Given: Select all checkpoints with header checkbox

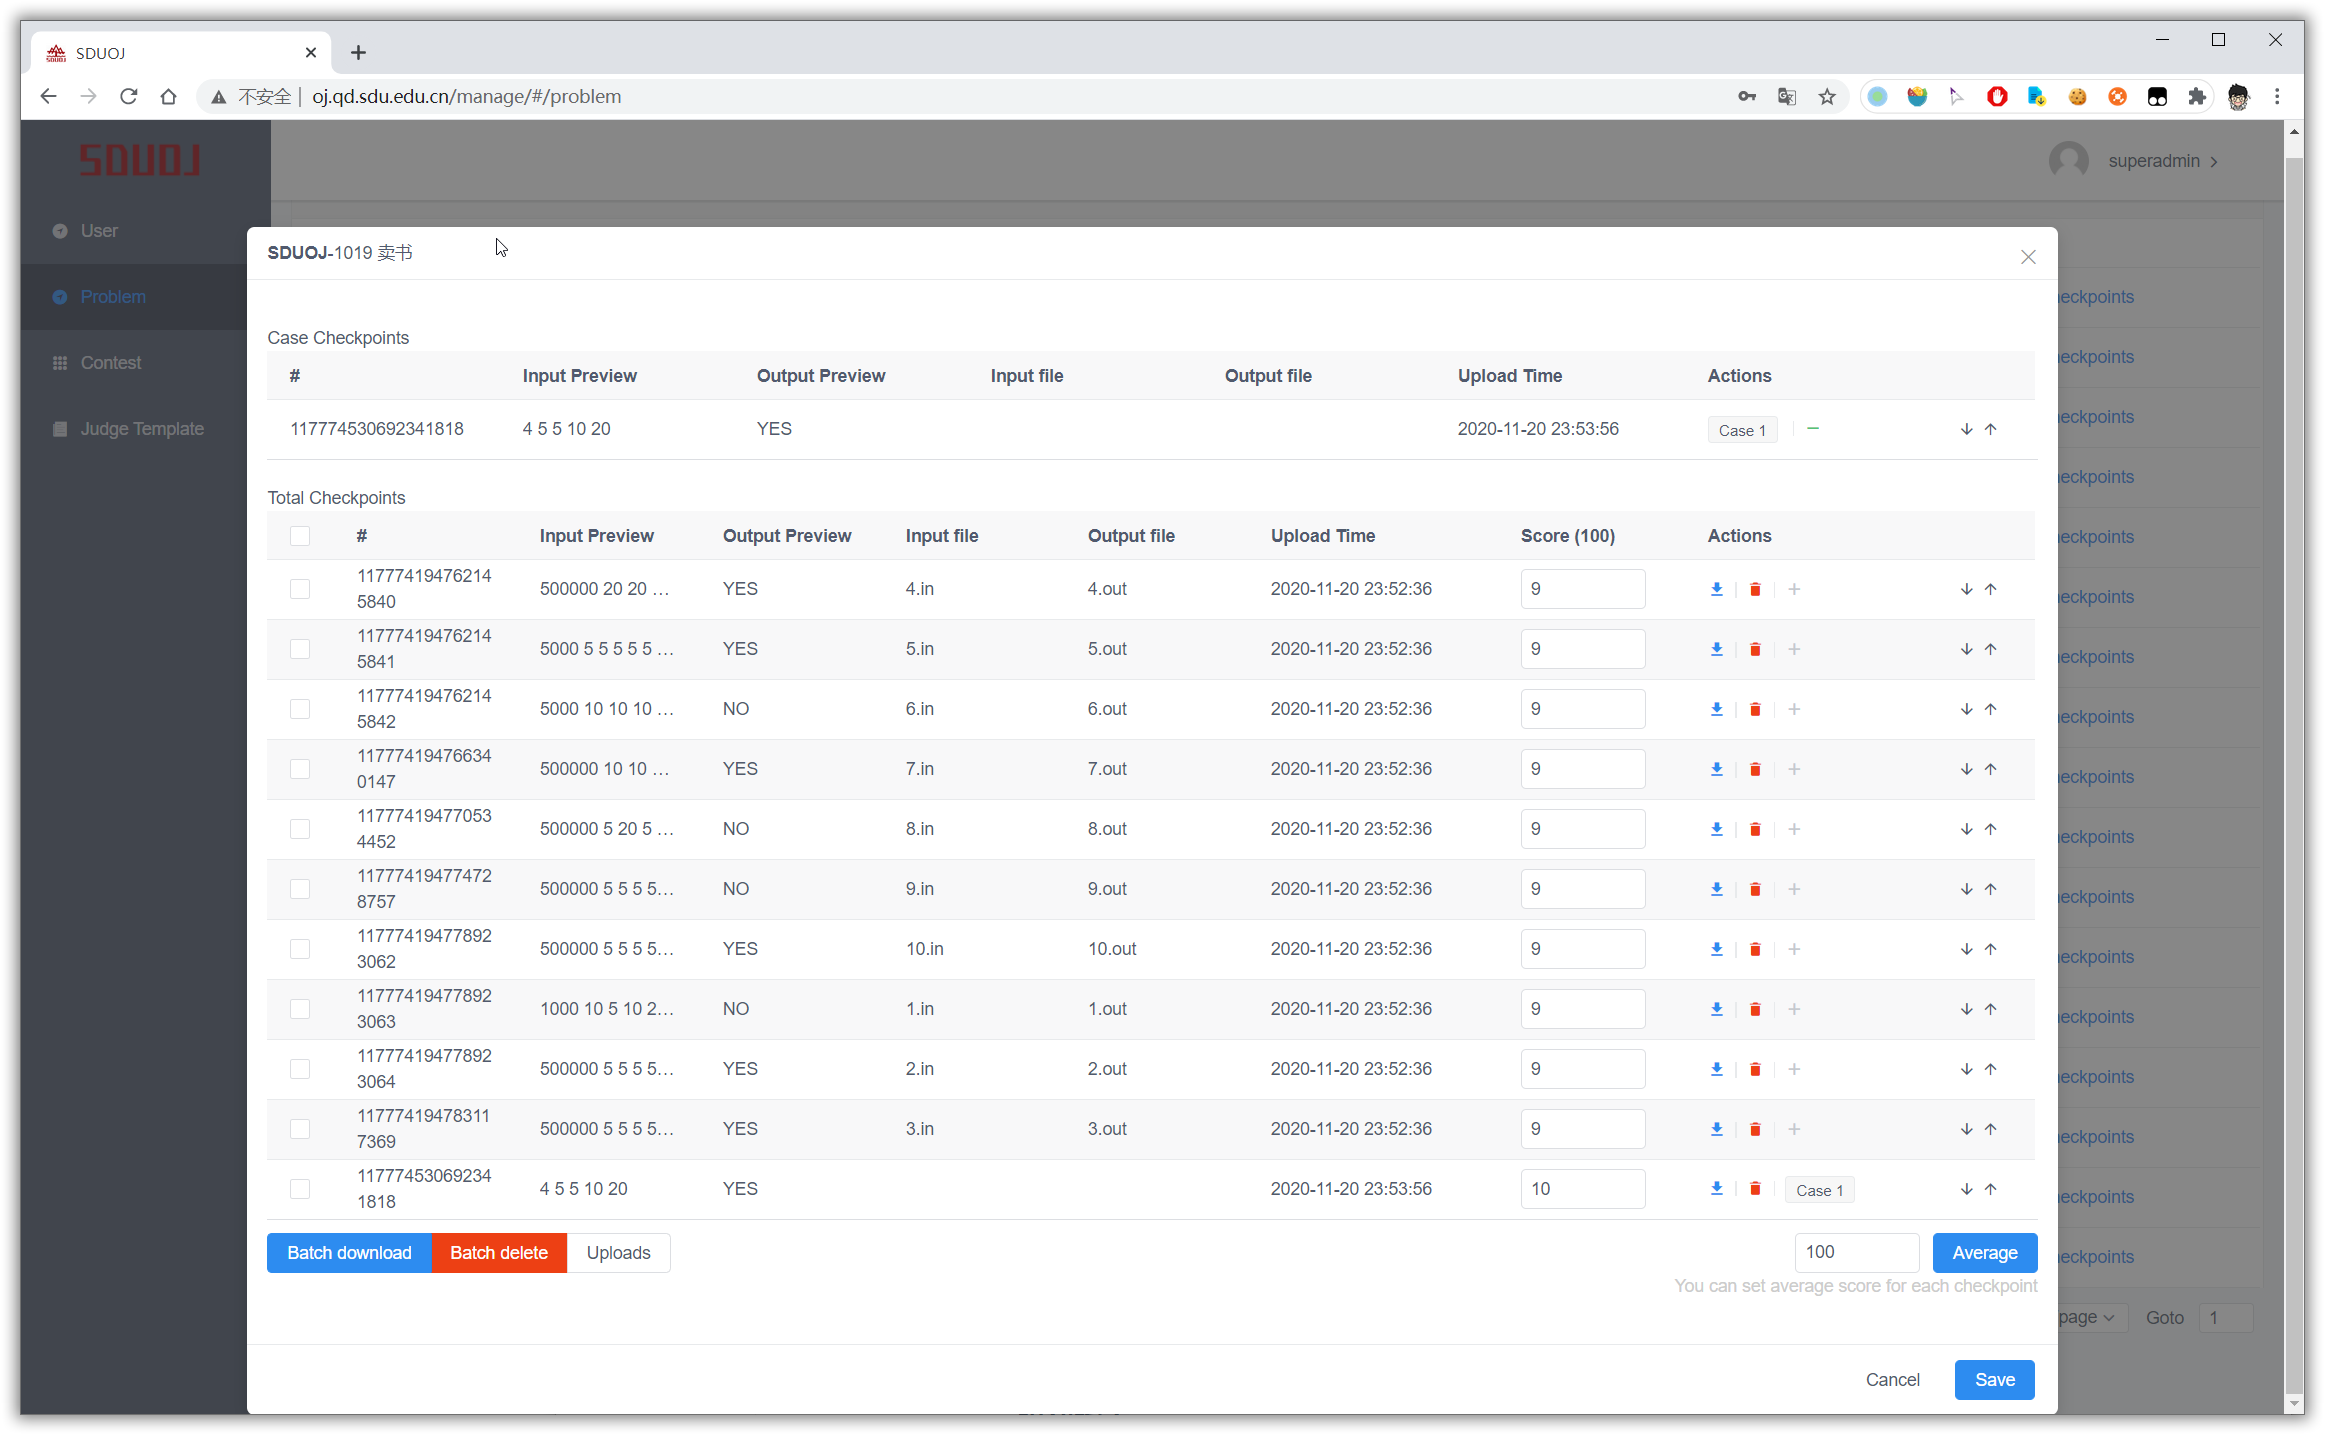Looking at the screenshot, I should [x=300, y=536].
